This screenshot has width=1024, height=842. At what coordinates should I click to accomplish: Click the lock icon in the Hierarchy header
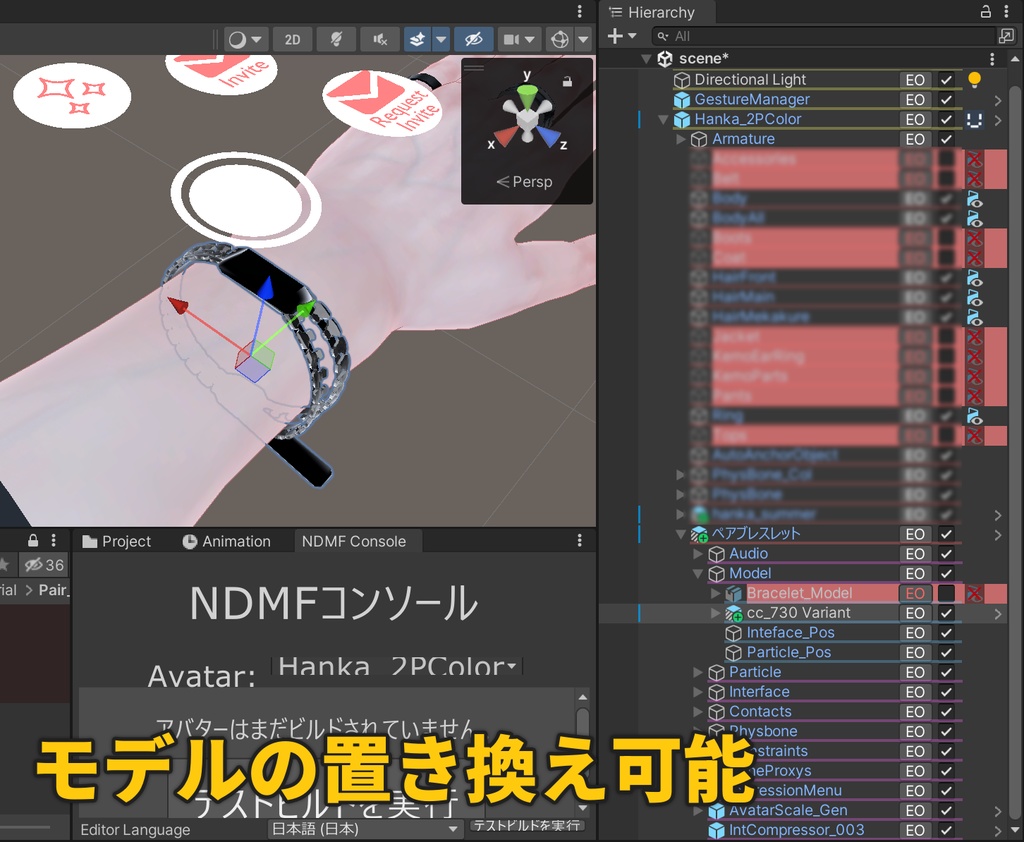987,9
